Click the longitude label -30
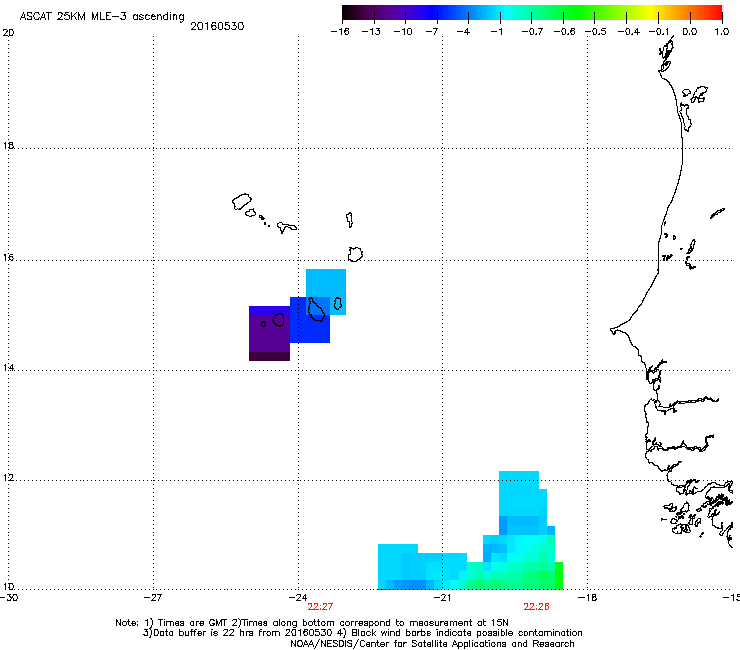The image size is (740, 650). pyautogui.click(x=9, y=598)
